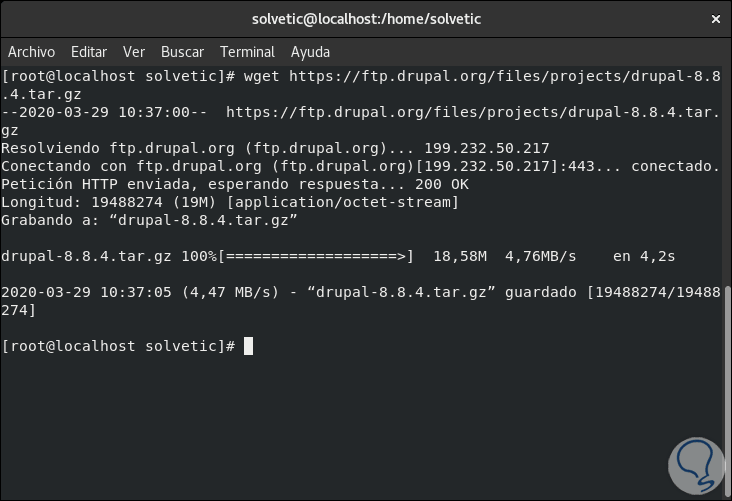
Task: Click the IP address 199.232.50.217 on the Resolviendo line
Action: coord(487,148)
